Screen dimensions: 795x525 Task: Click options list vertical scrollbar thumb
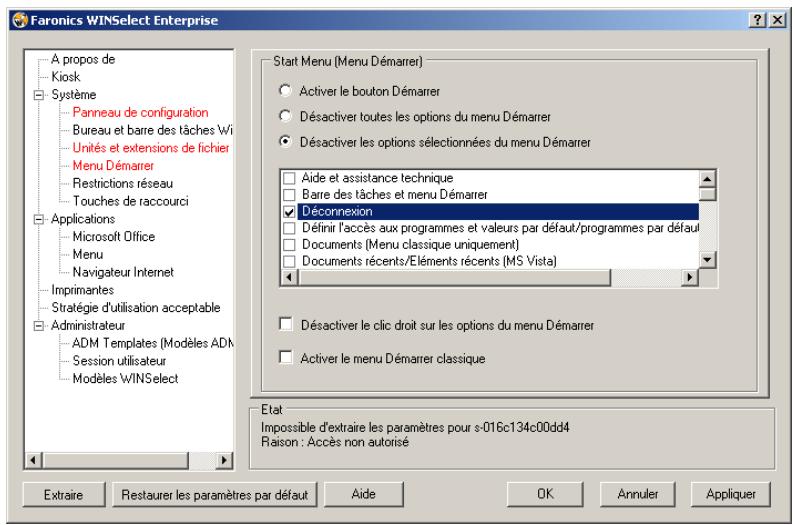(x=707, y=194)
